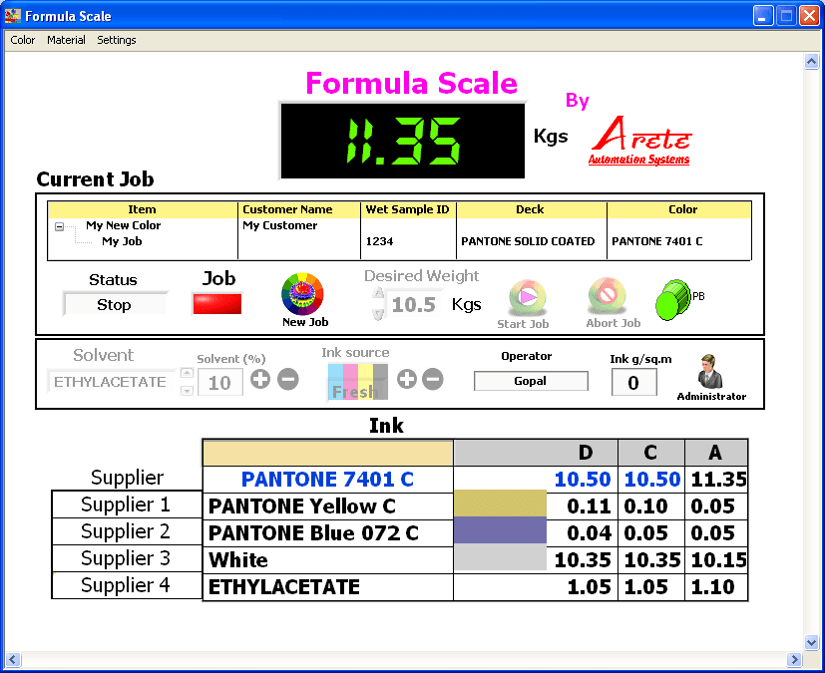825x673 pixels.
Task: Click the Operator Gopal field
Action: coord(530,381)
